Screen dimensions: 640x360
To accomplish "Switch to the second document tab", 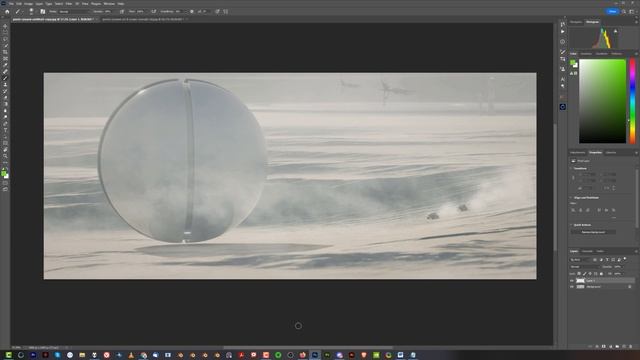I will coord(143,19).
